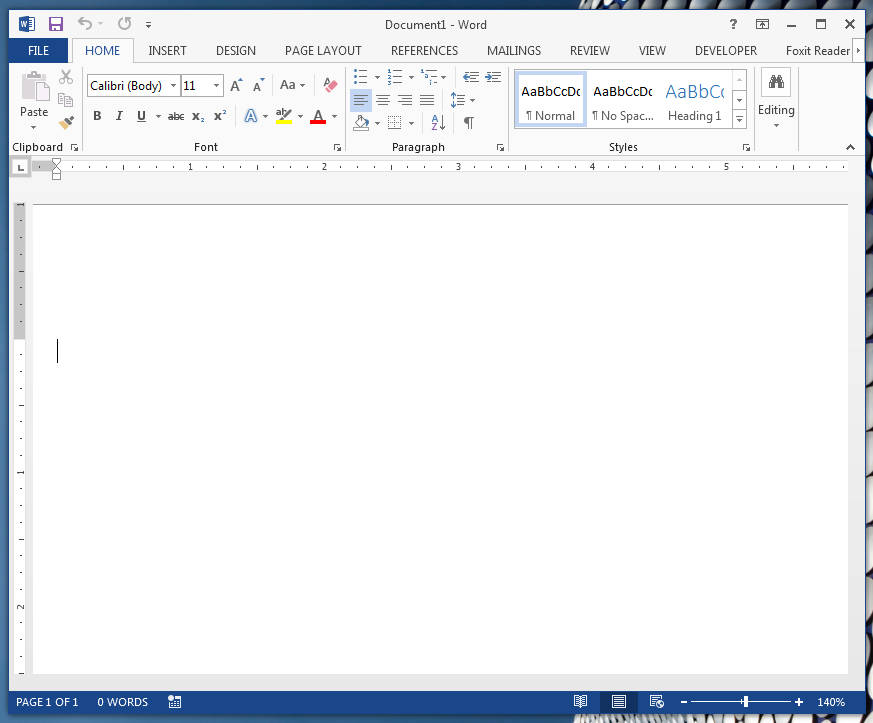Click the Paste clipboard icon
The height and width of the screenshot is (723, 873).
35,86
